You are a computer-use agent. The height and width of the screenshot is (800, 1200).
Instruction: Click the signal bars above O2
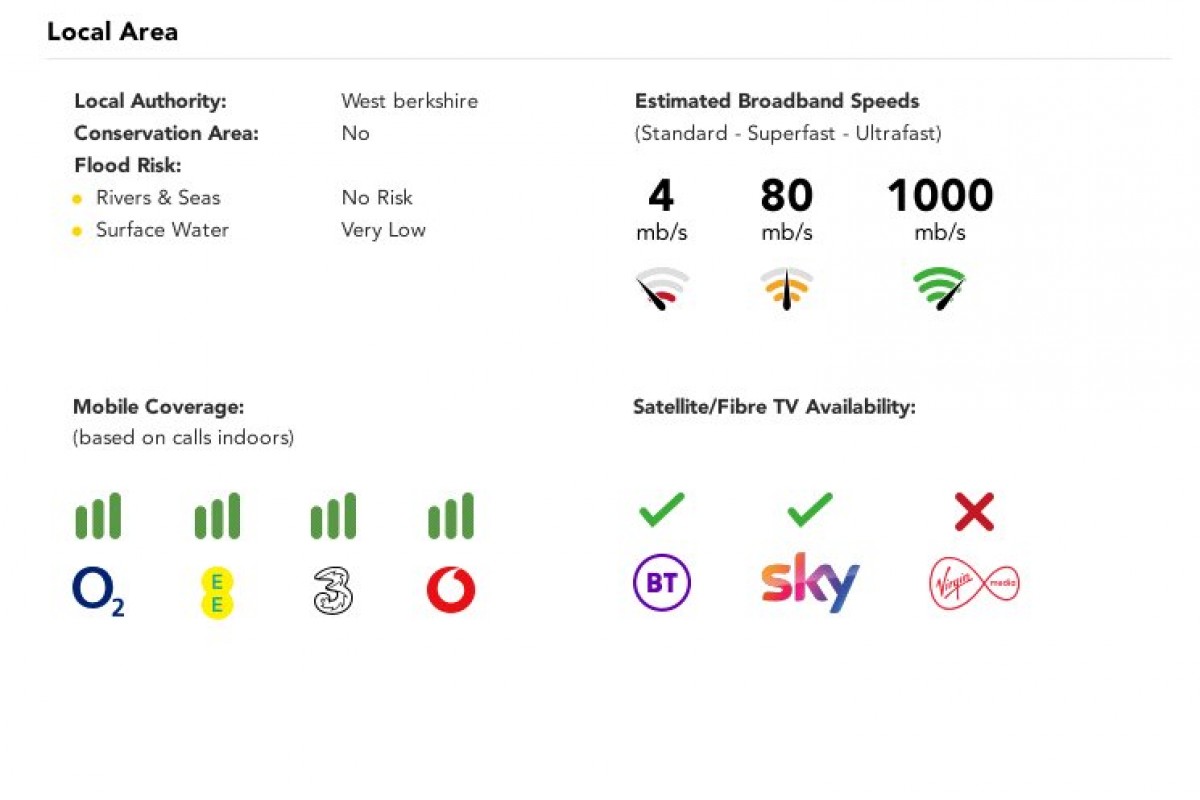pyautogui.click(x=98, y=516)
